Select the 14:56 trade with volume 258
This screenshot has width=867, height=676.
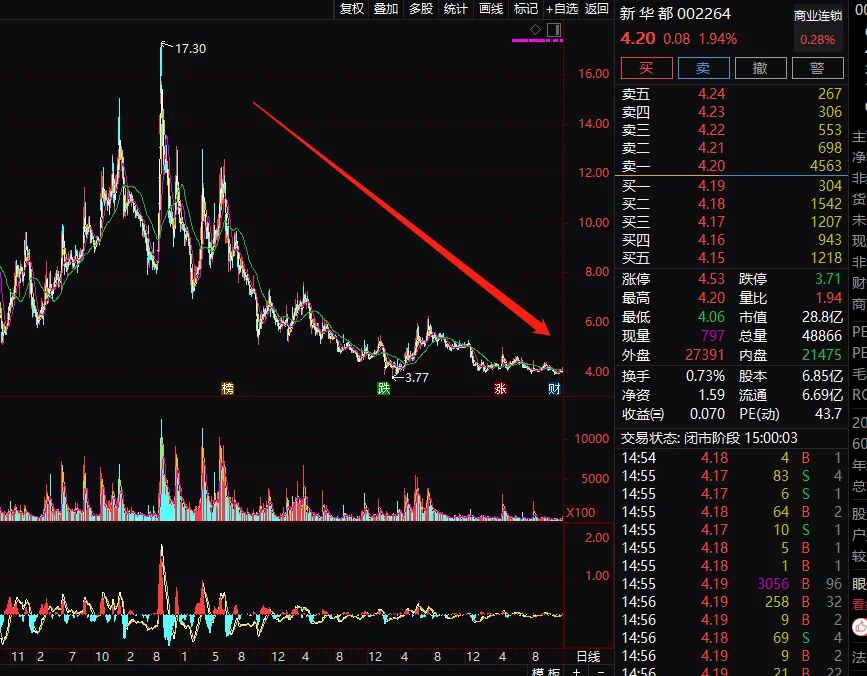731,601
